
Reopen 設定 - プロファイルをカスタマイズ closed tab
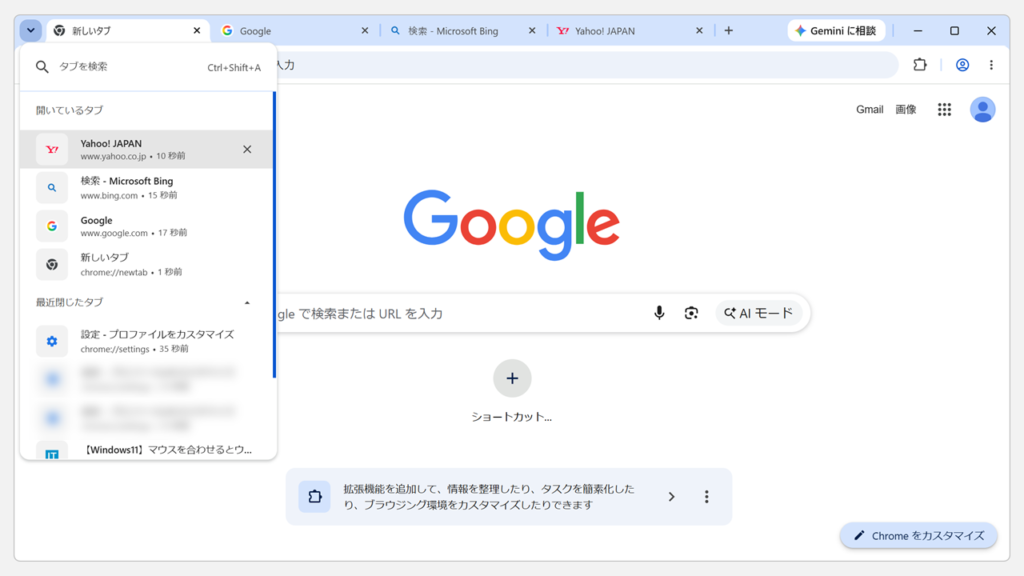(x=147, y=341)
